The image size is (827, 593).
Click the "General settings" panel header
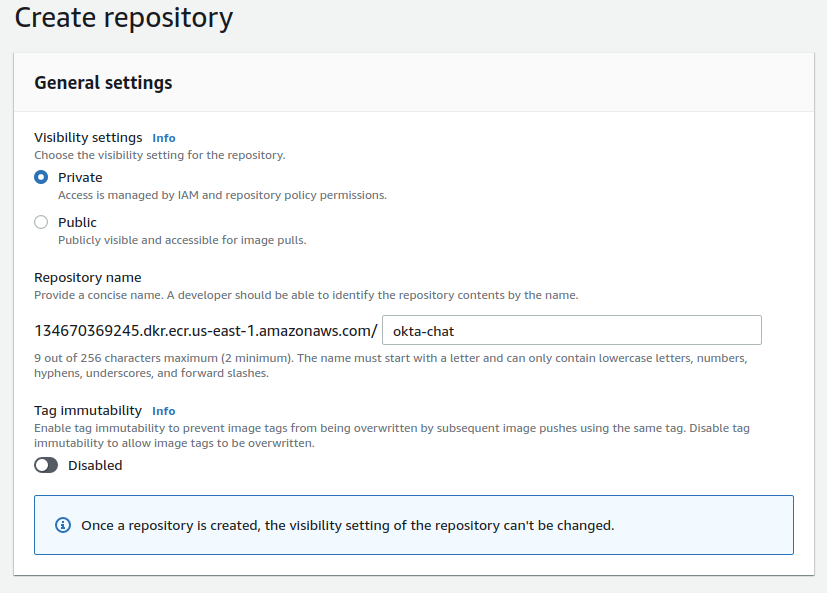[103, 83]
